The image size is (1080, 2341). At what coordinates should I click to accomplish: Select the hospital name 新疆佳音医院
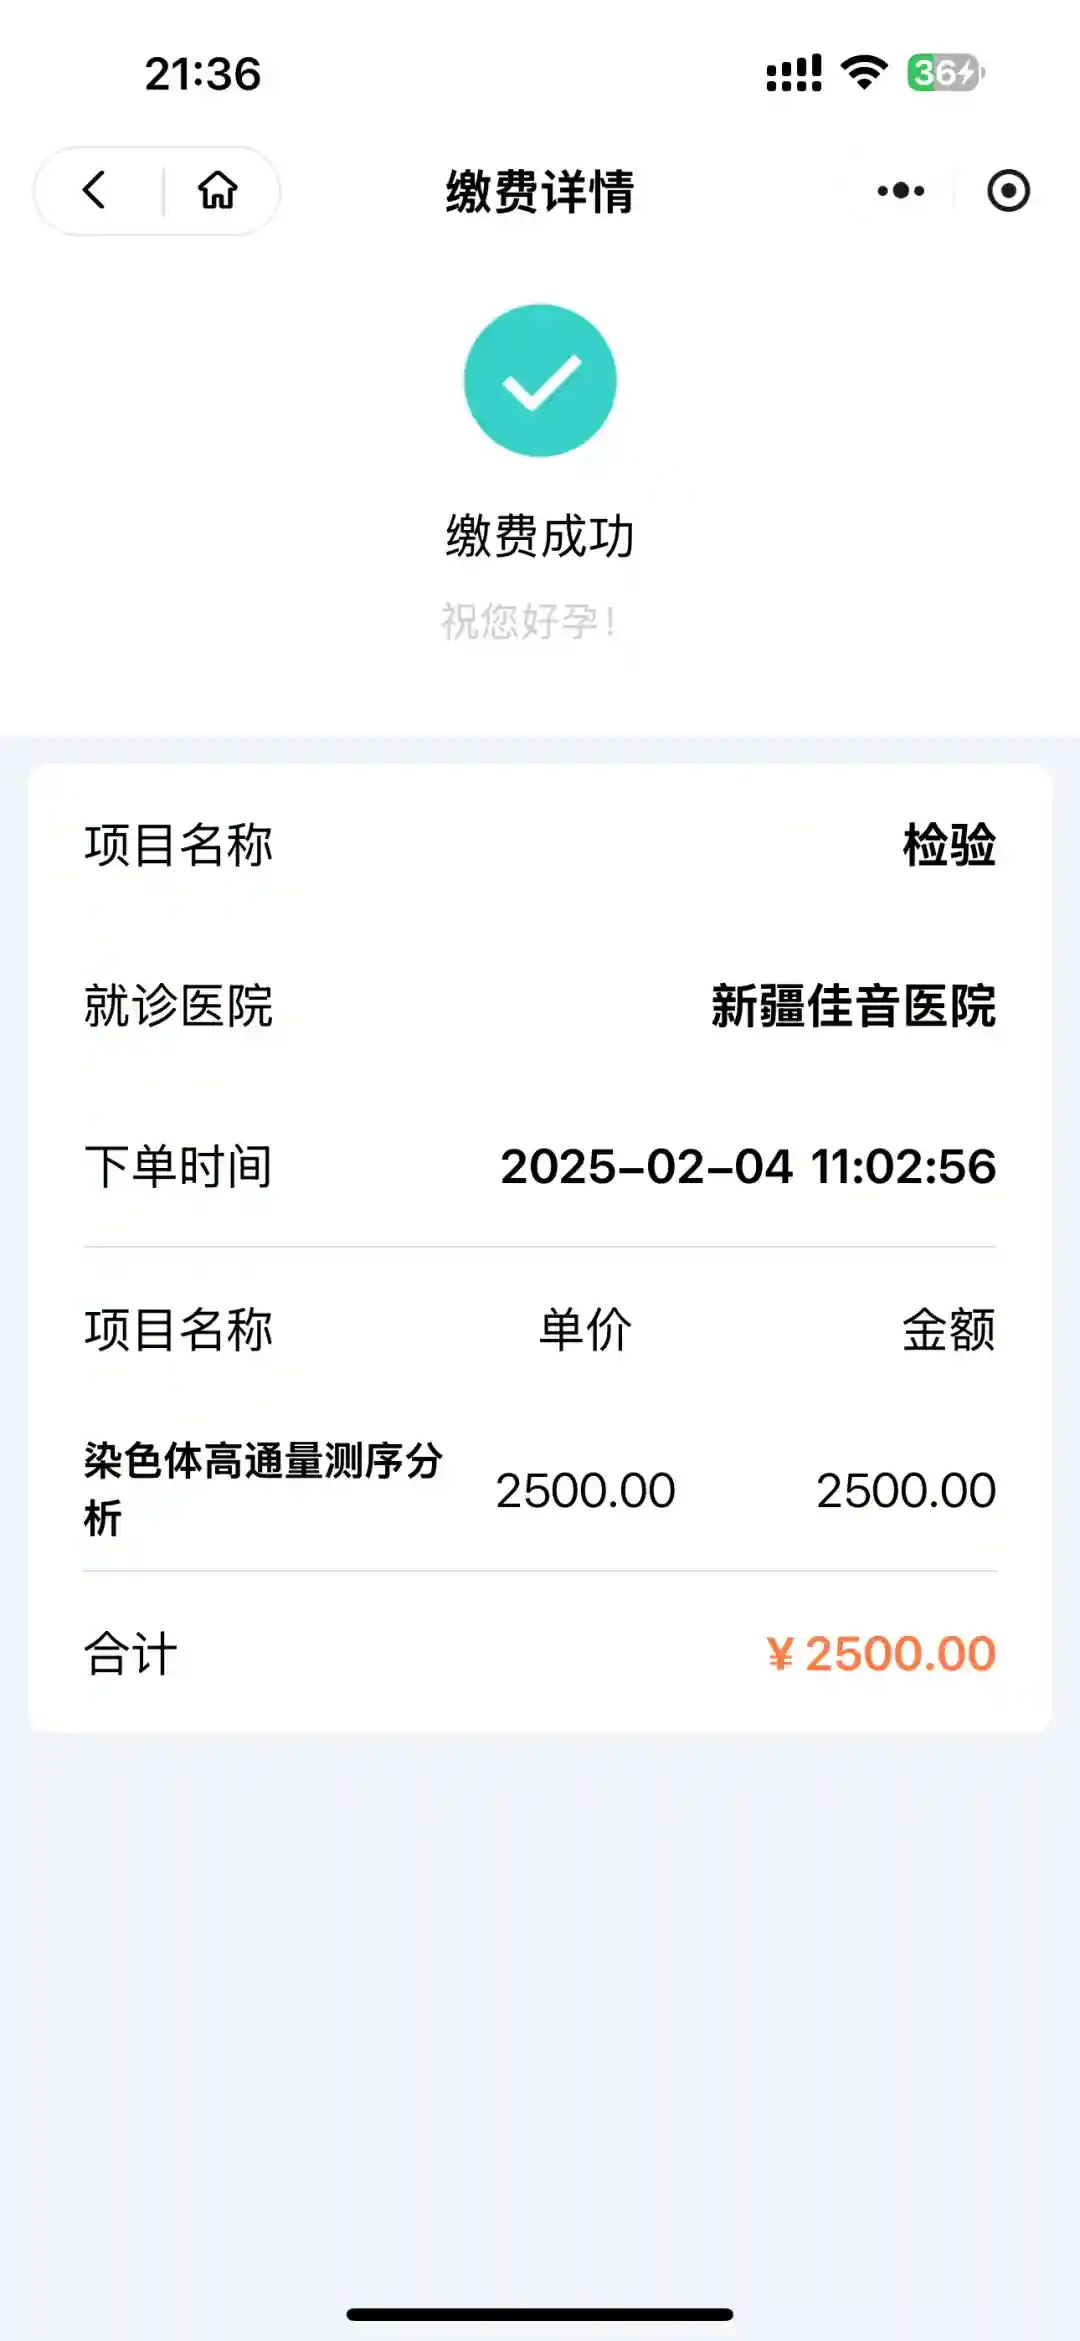click(853, 1006)
